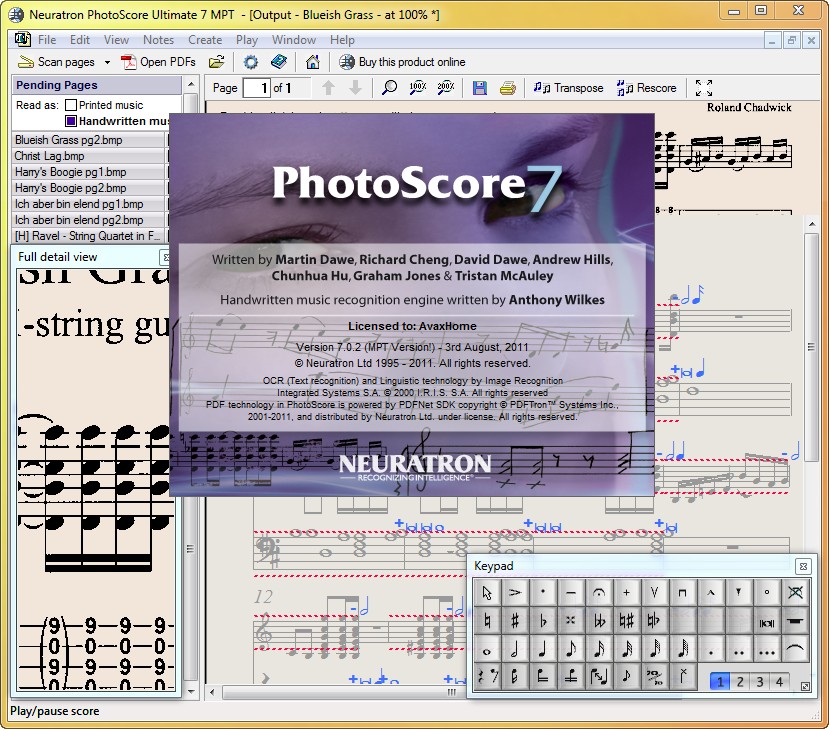Select Harry's Boogie pg2.bmp pending page
The height and width of the screenshot is (729, 829).
tap(88, 188)
